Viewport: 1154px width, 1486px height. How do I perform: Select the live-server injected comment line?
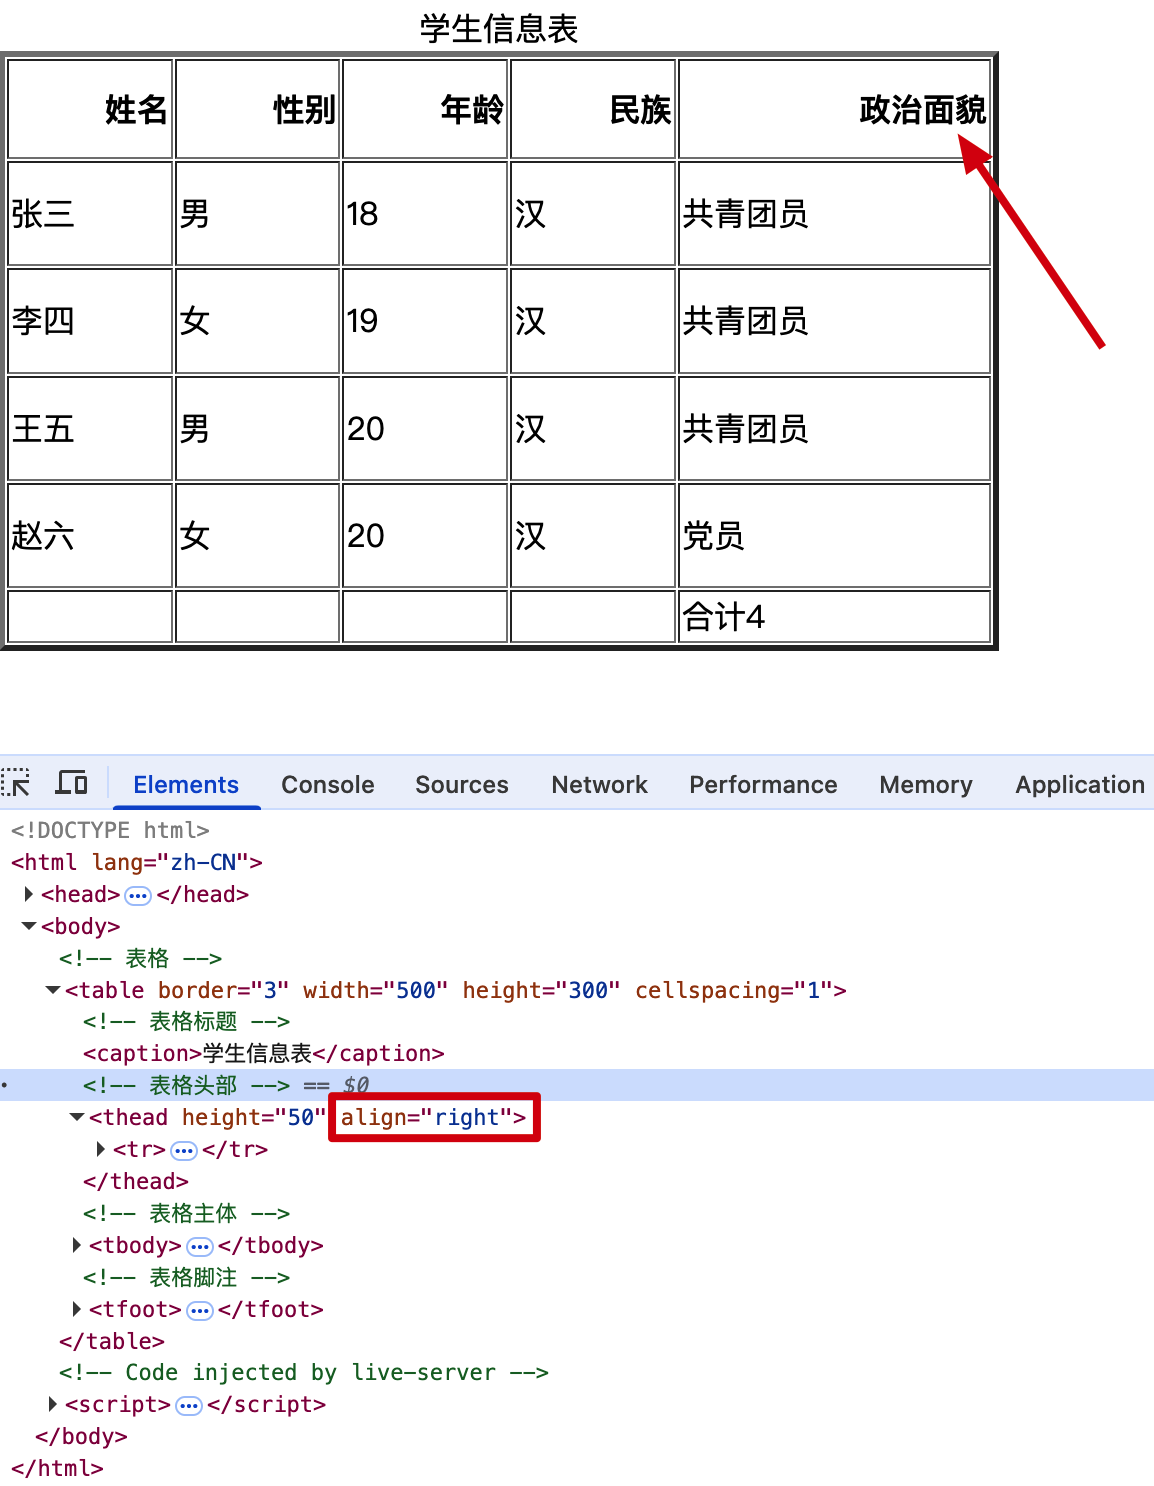(304, 1372)
